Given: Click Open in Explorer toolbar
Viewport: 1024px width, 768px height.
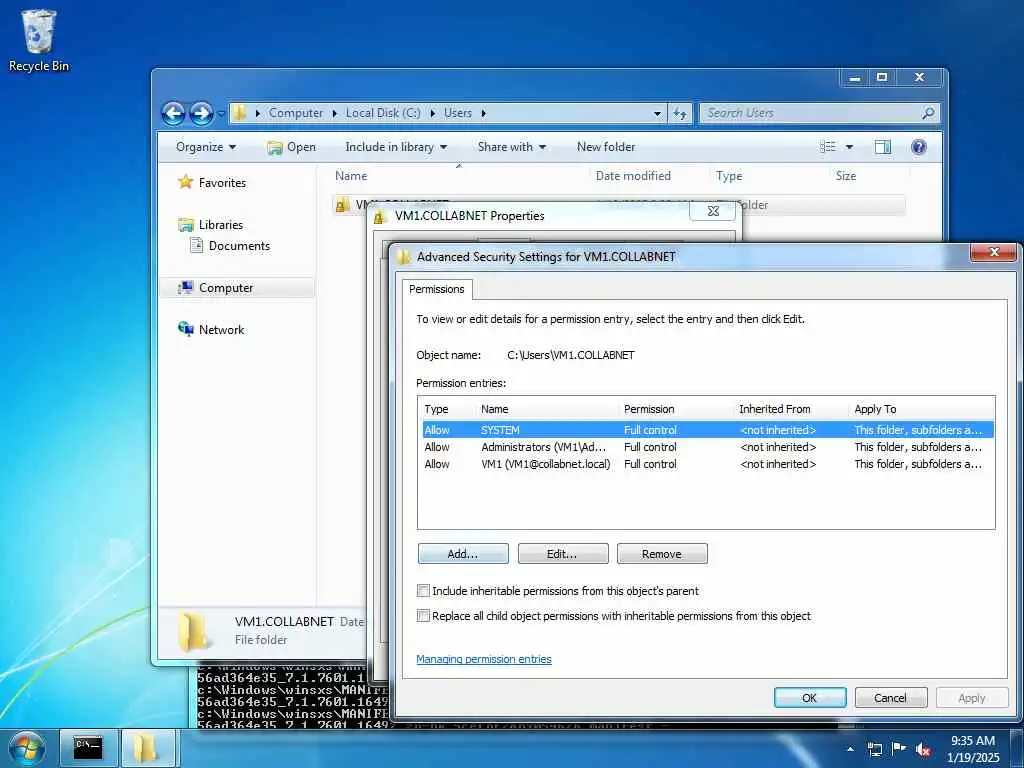Looking at the screenshot, I should 291,147.
